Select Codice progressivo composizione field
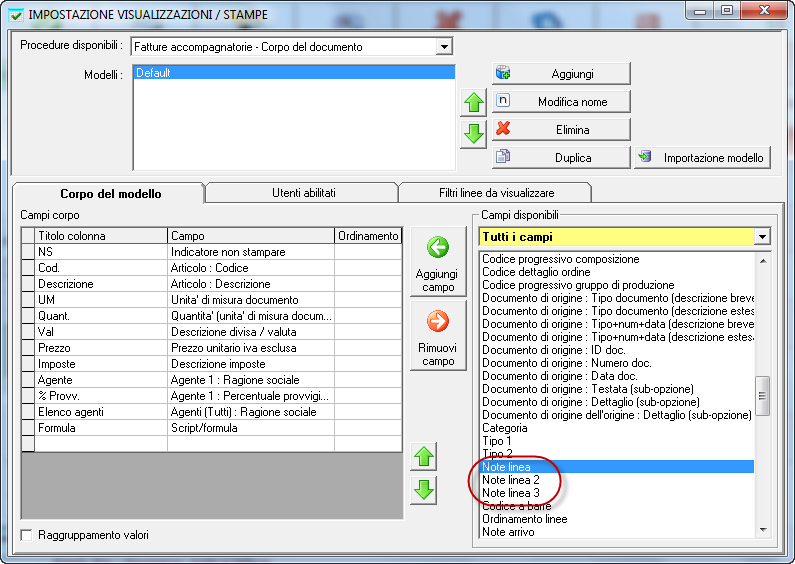This screenshot has height=564, width=795. [x=617, y=259]
